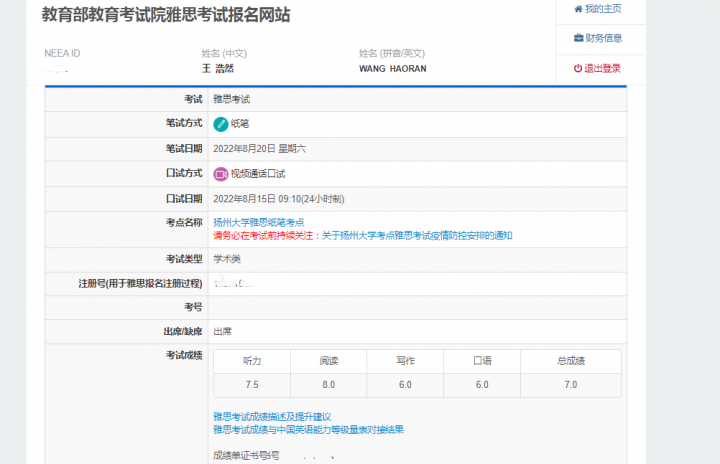Open the 扬州大学雅思纸笔考点 link
This screenshot has height=464, width=720.
258,222
